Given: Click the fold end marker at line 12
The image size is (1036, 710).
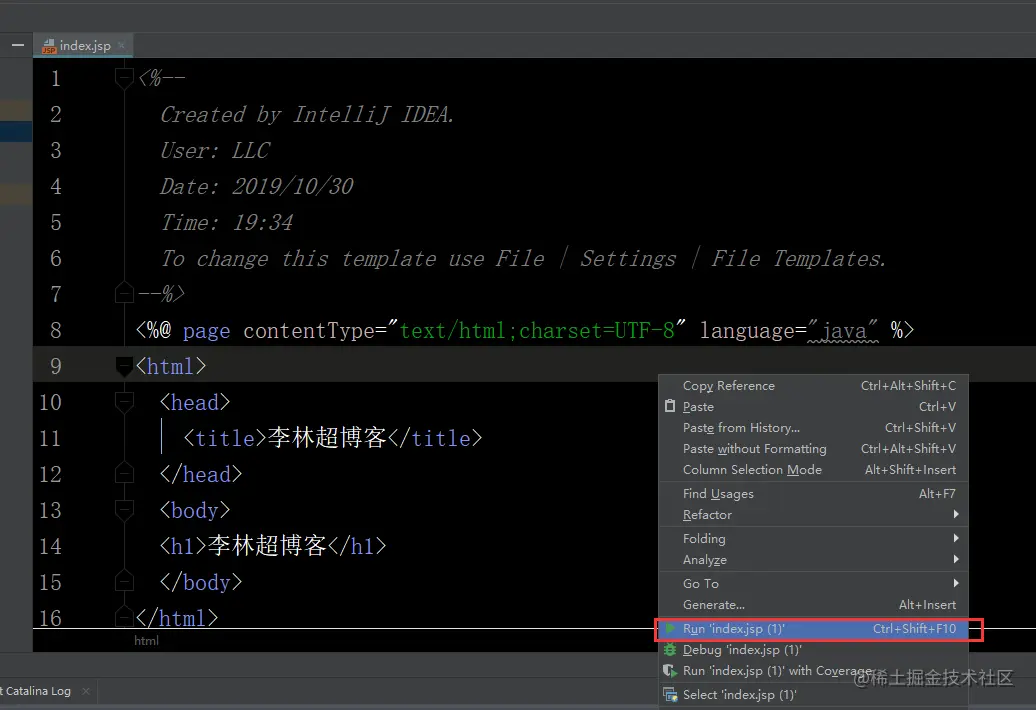Looking at the screenshot, I should [x=124, y=473].
